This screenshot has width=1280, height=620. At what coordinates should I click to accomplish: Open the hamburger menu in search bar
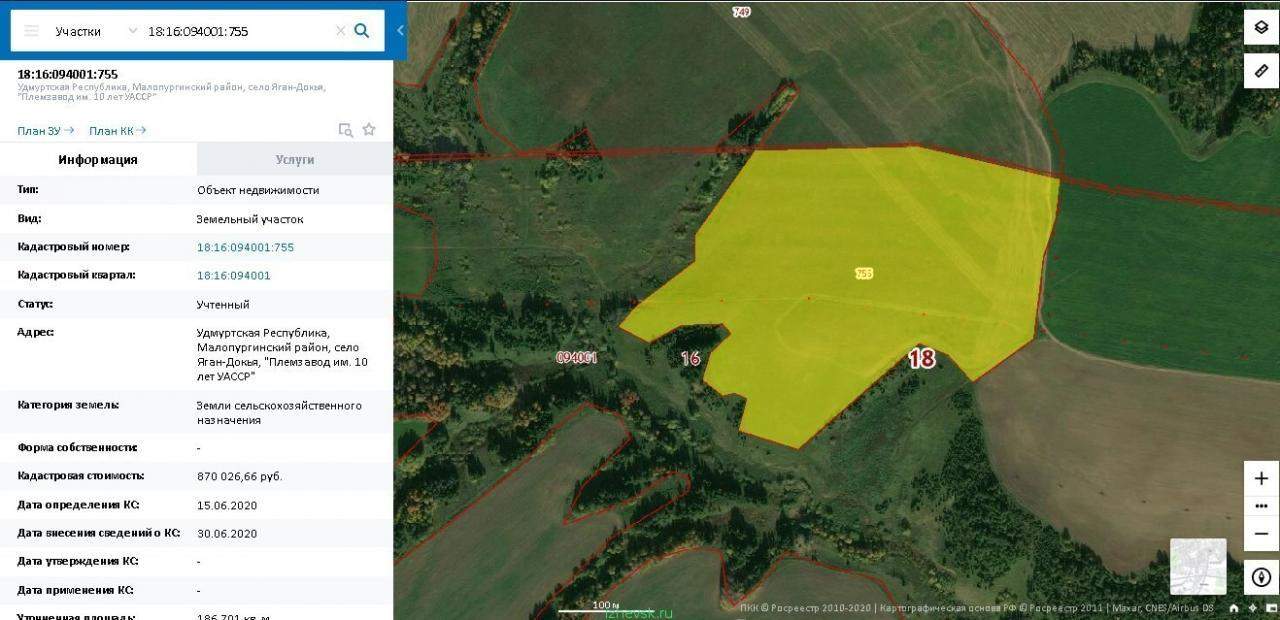coord(31,31)
